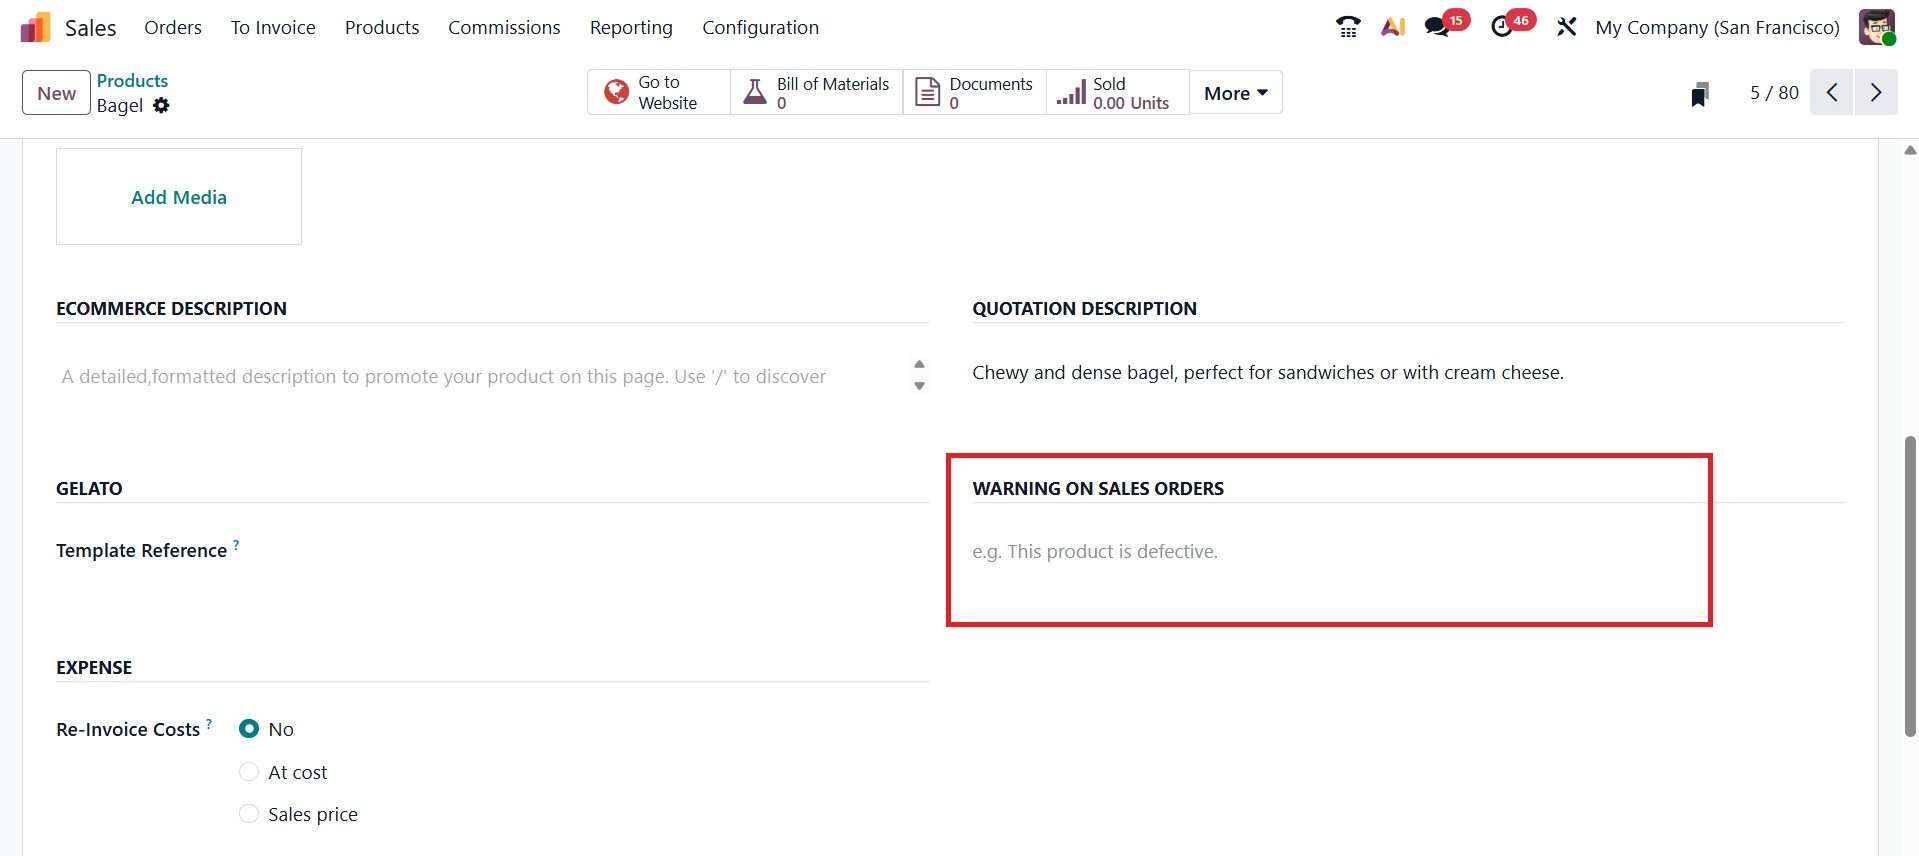This screenshot has width=1919, height=856.
Task: Open the user avatar menu
Action: point(1877,27)
